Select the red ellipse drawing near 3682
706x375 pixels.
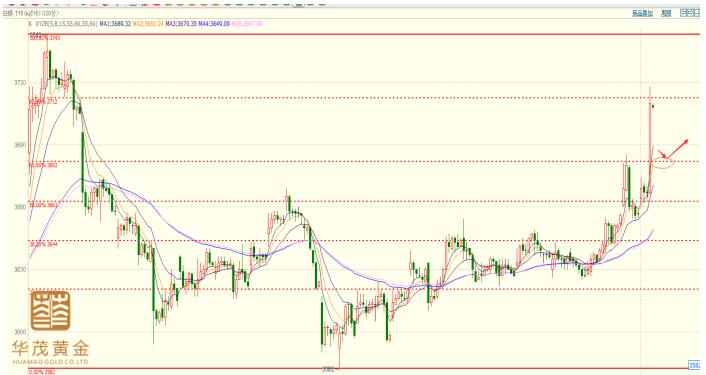coord(663,163)
